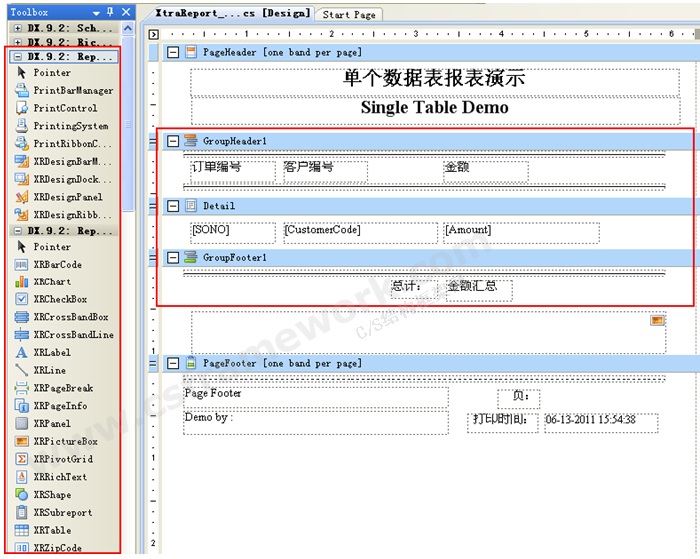Choose the XRShape control

click(x=52, y=495)
